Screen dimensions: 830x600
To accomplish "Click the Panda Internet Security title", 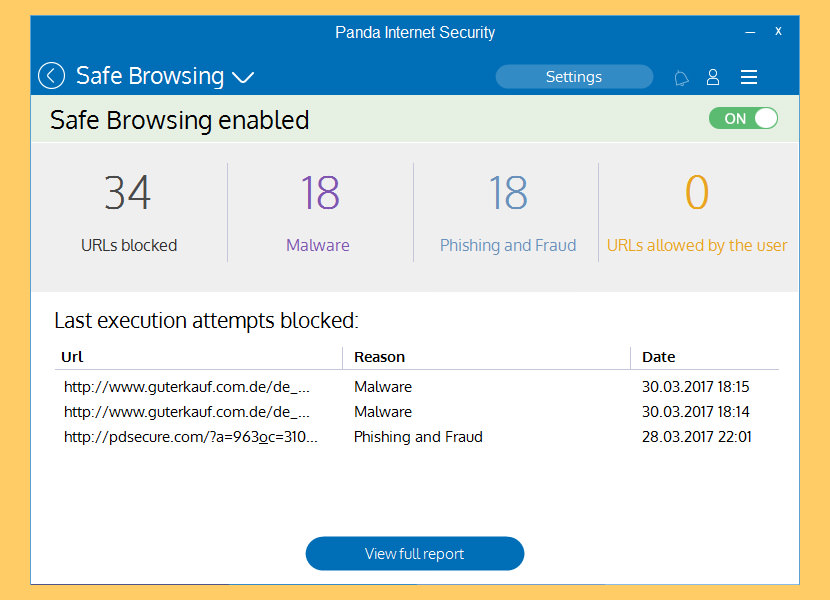I will pyautogui.click(x=415, y=32).
